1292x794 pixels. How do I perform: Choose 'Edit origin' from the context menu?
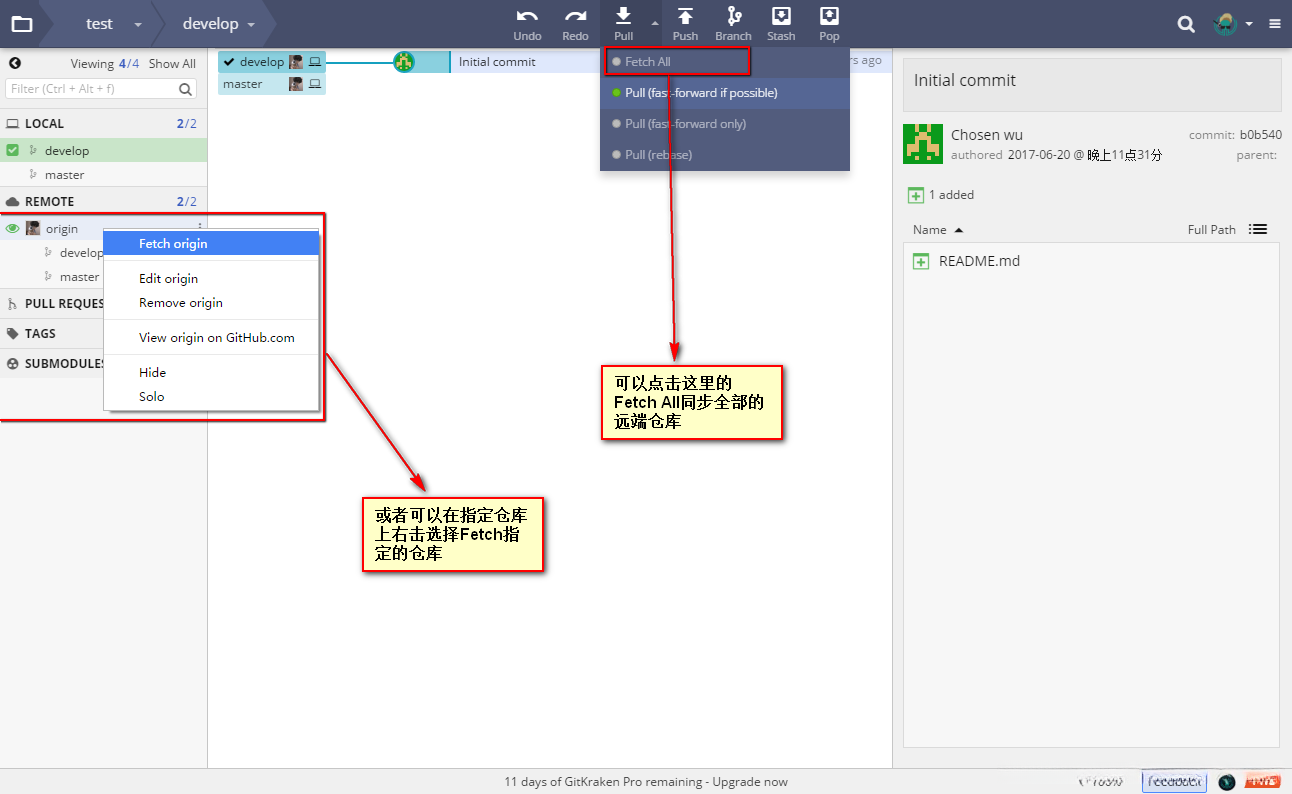(x=211, y=279)
